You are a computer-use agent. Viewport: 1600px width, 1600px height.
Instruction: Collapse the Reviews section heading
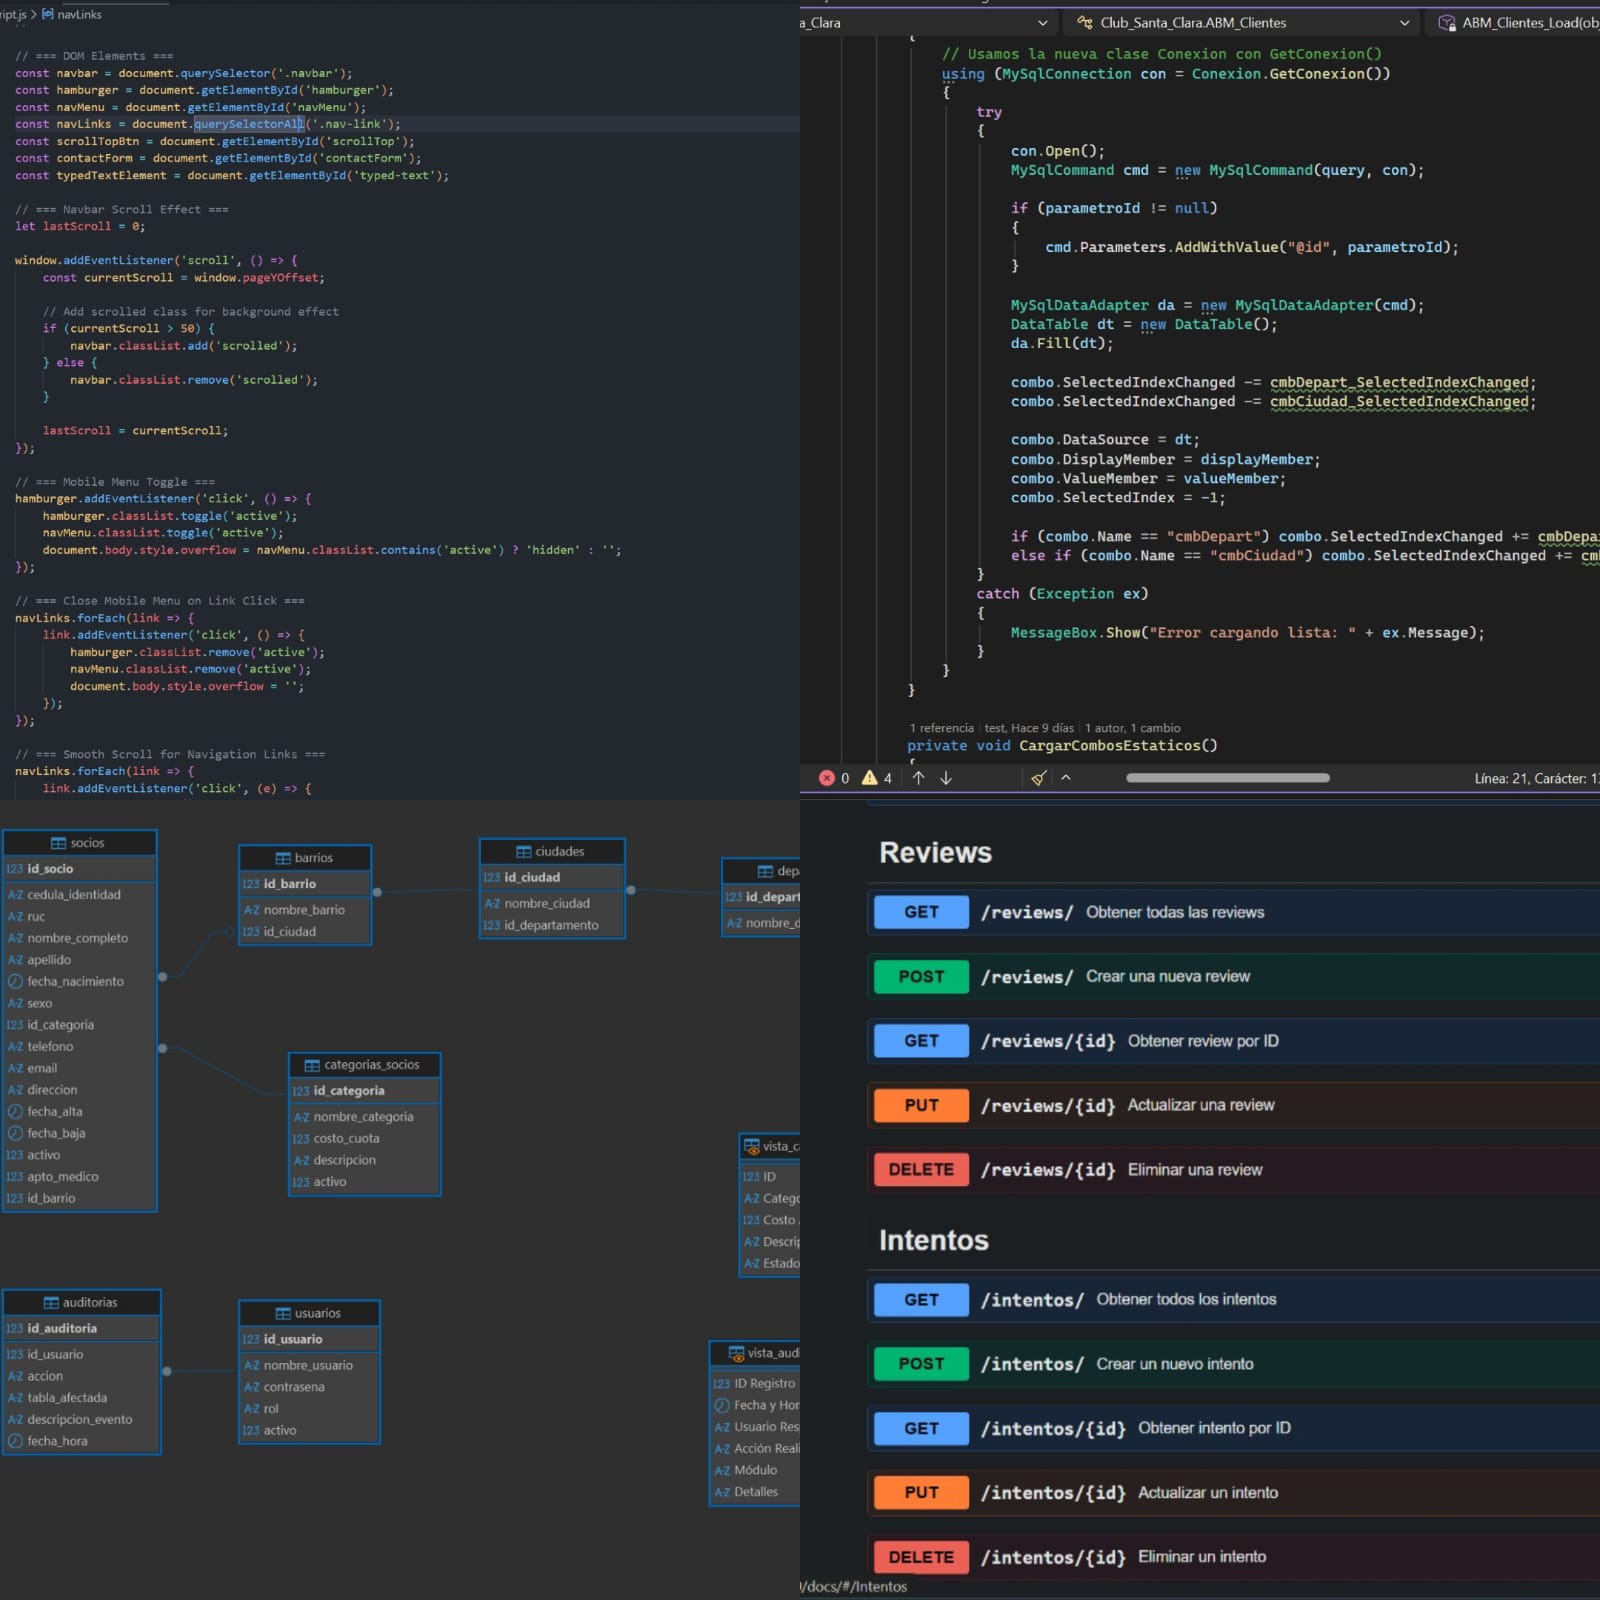pyautogui.click(x=935, y=852)
